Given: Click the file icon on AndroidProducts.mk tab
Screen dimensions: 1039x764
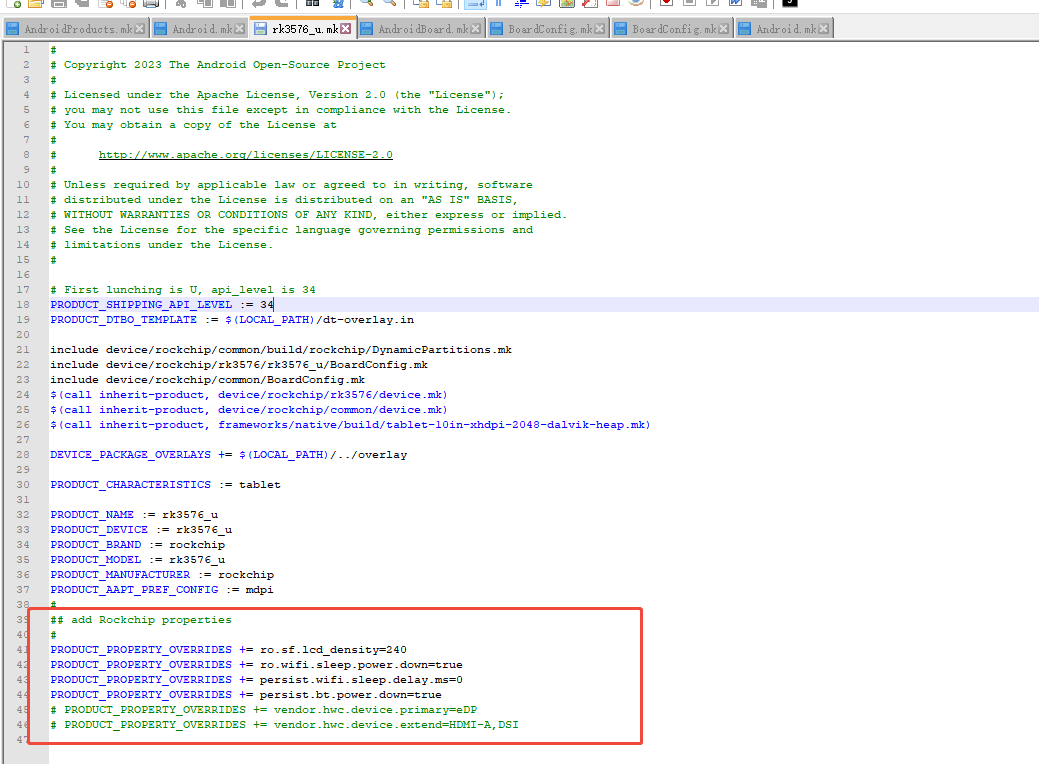Looking at the screenshot, I should coord(12,29).
